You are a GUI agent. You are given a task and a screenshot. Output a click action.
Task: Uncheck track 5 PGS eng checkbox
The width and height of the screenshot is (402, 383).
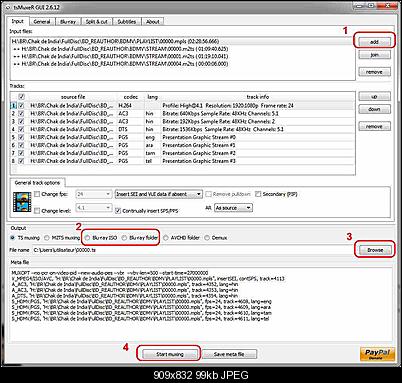point(21,137)
